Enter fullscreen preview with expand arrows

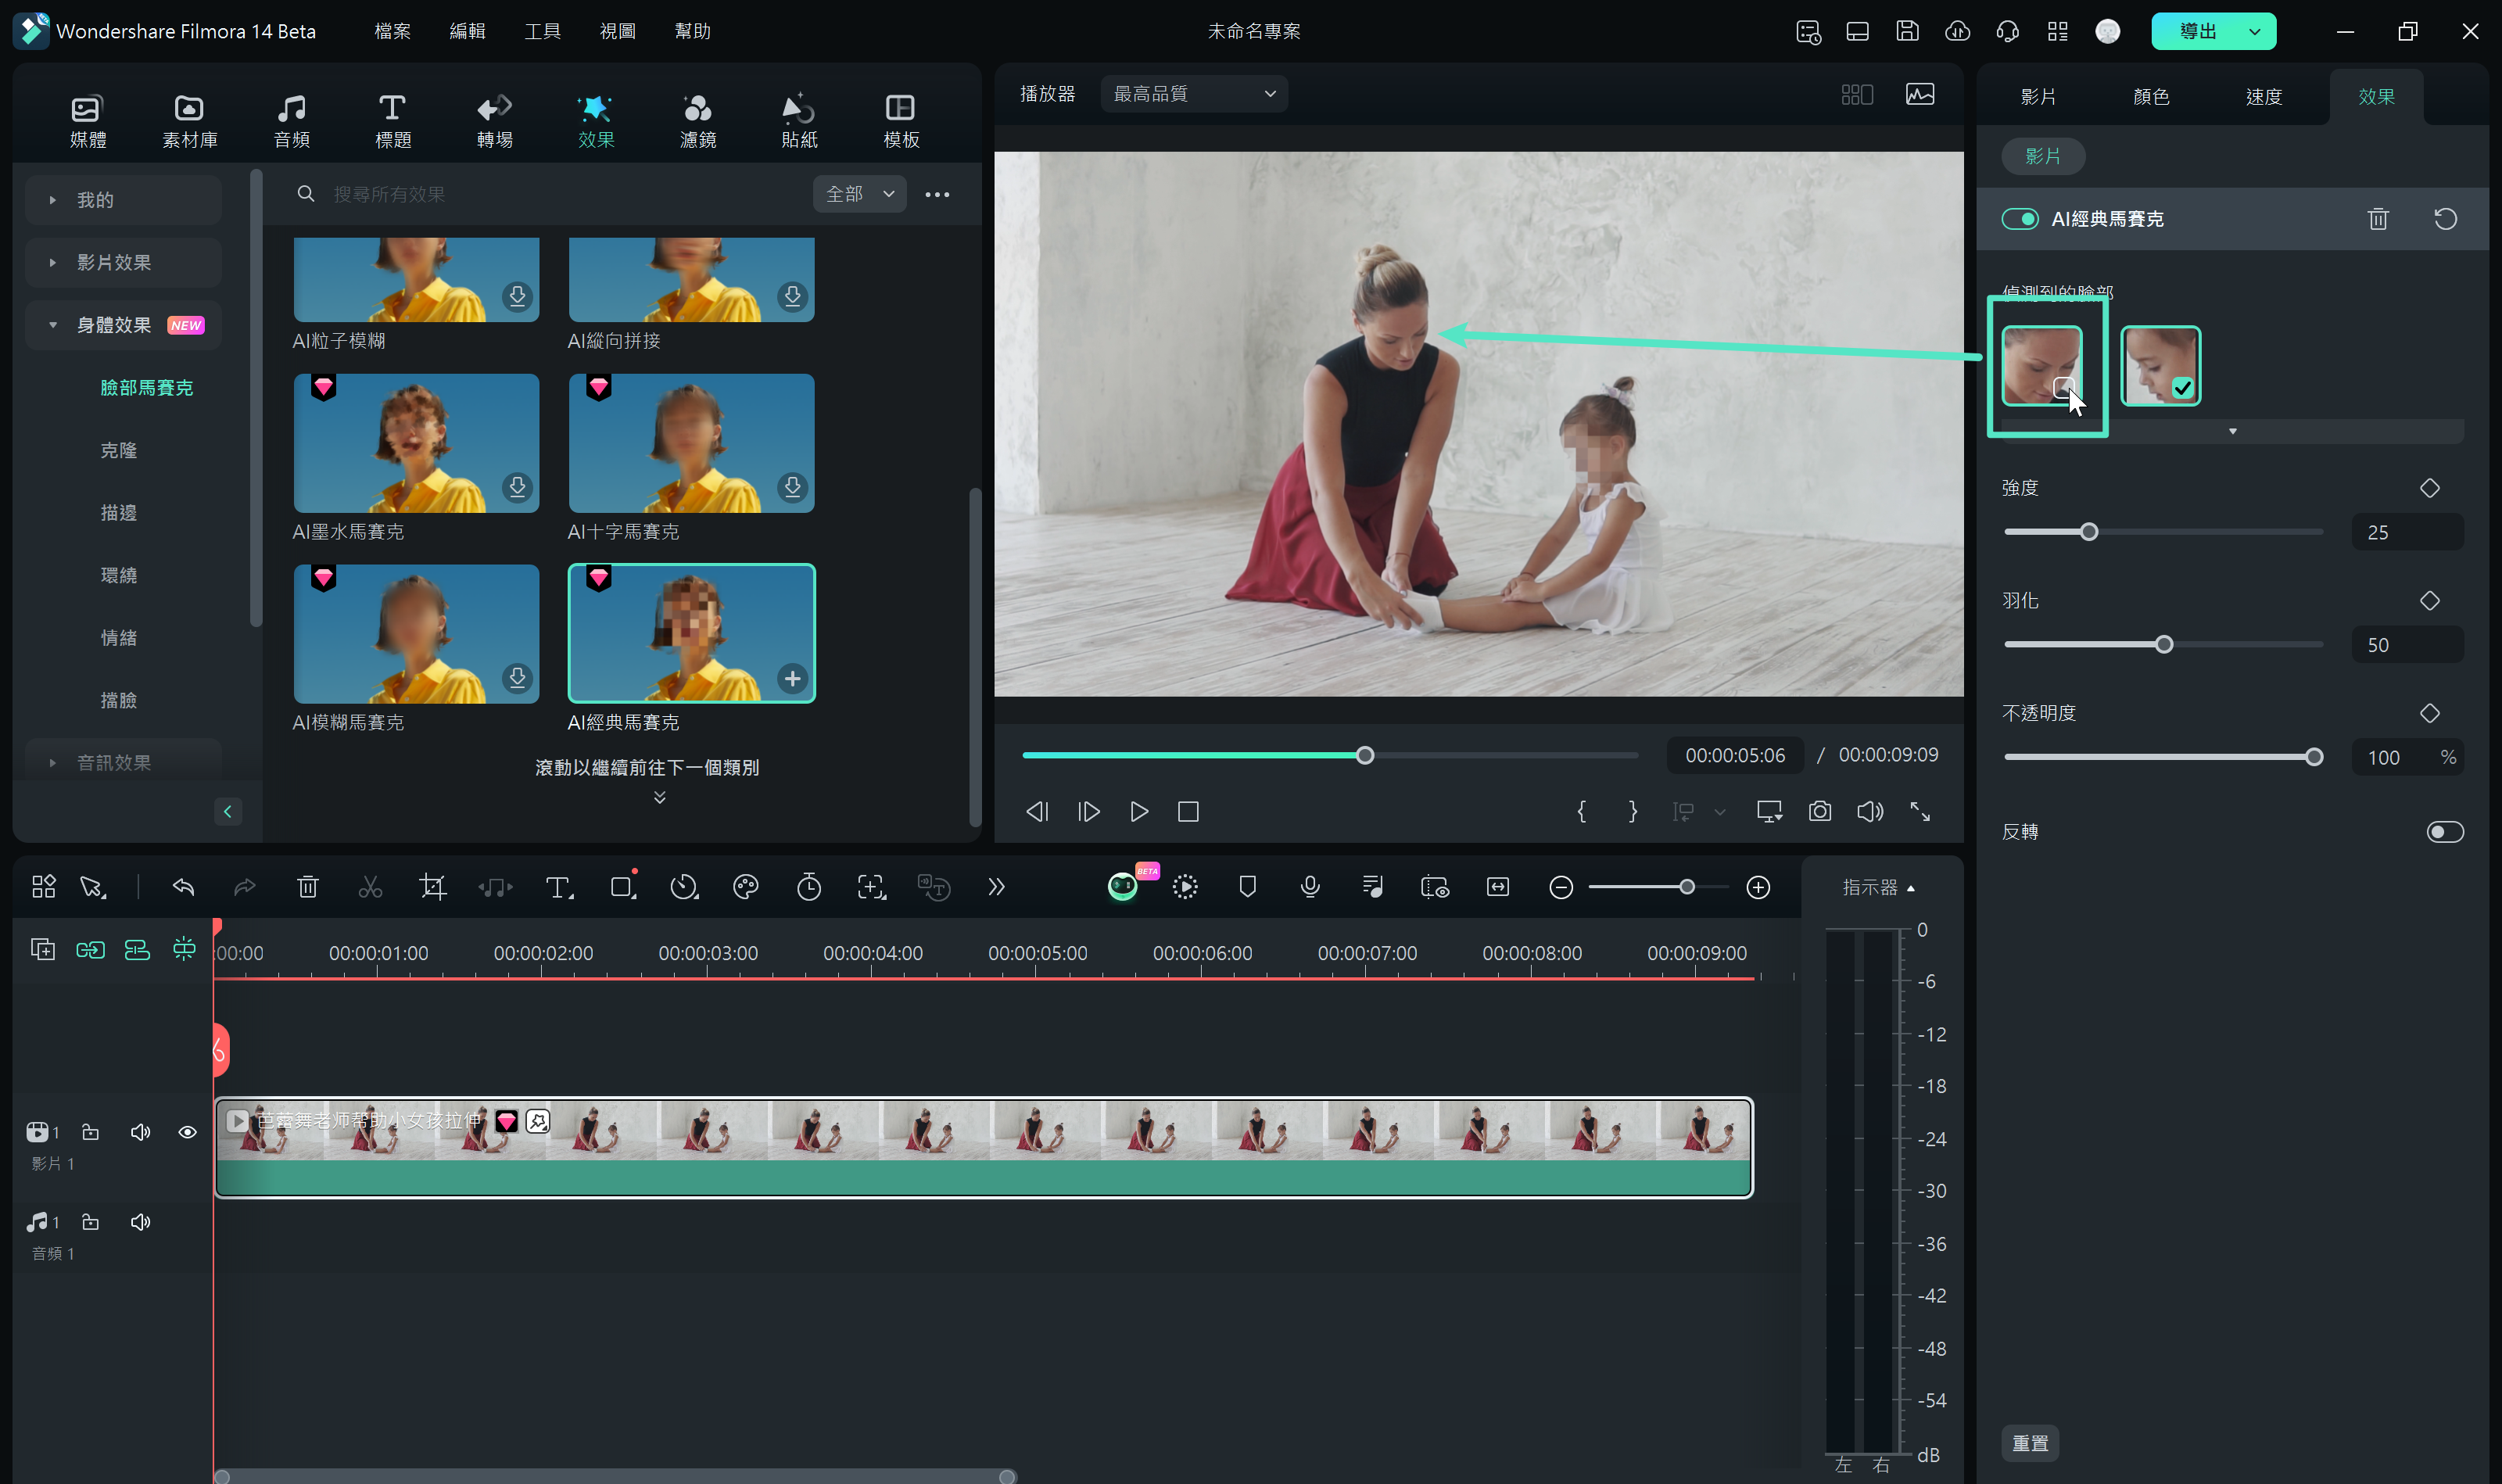(x=1920, y=811)
